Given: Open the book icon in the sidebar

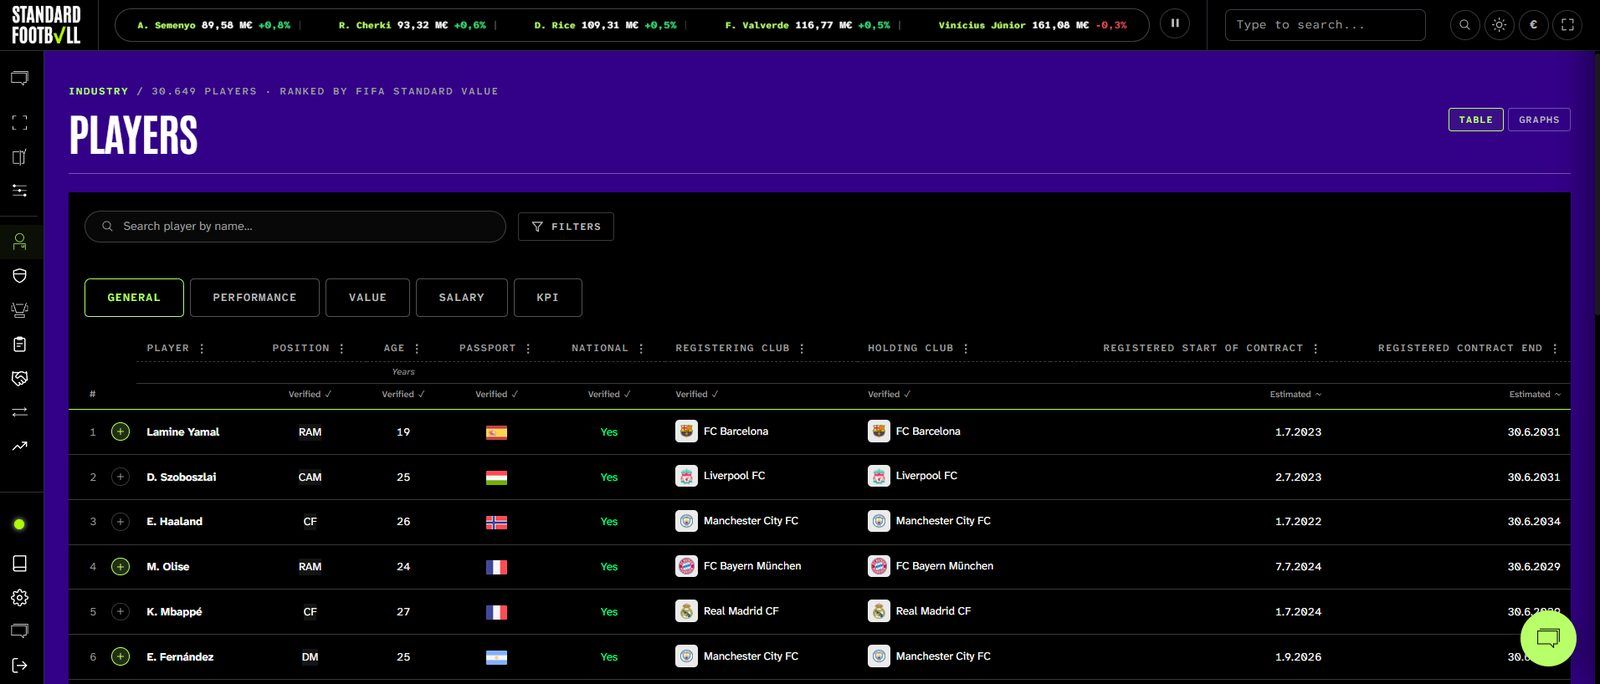Looking at the screenshot, I should [19, 563].
